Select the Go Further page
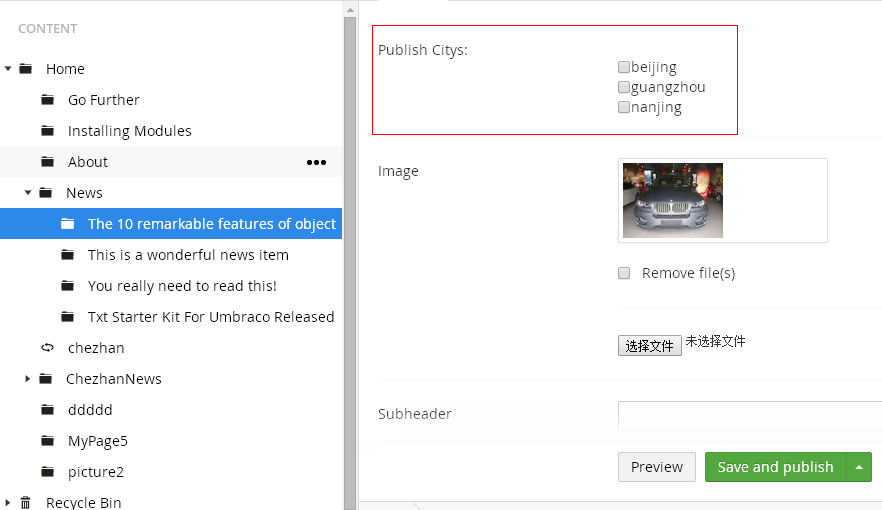882x510 pixels. pyautogui.click(x=104, y=100)
